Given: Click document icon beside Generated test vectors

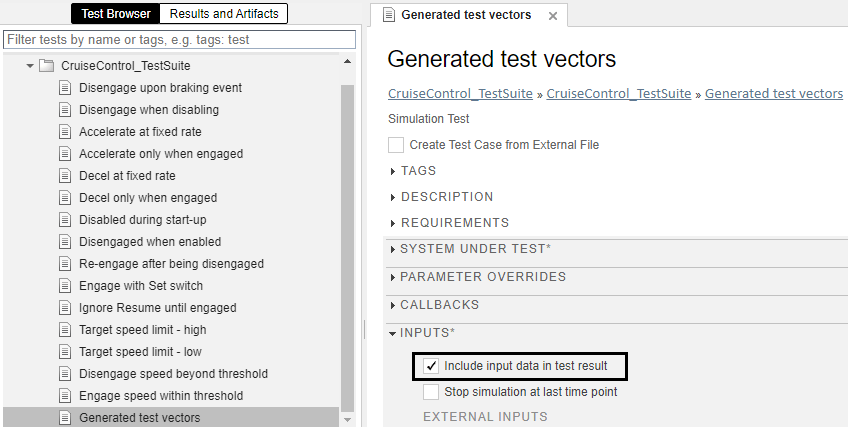Looking at the screenshot, I should [x=66, y=418].
